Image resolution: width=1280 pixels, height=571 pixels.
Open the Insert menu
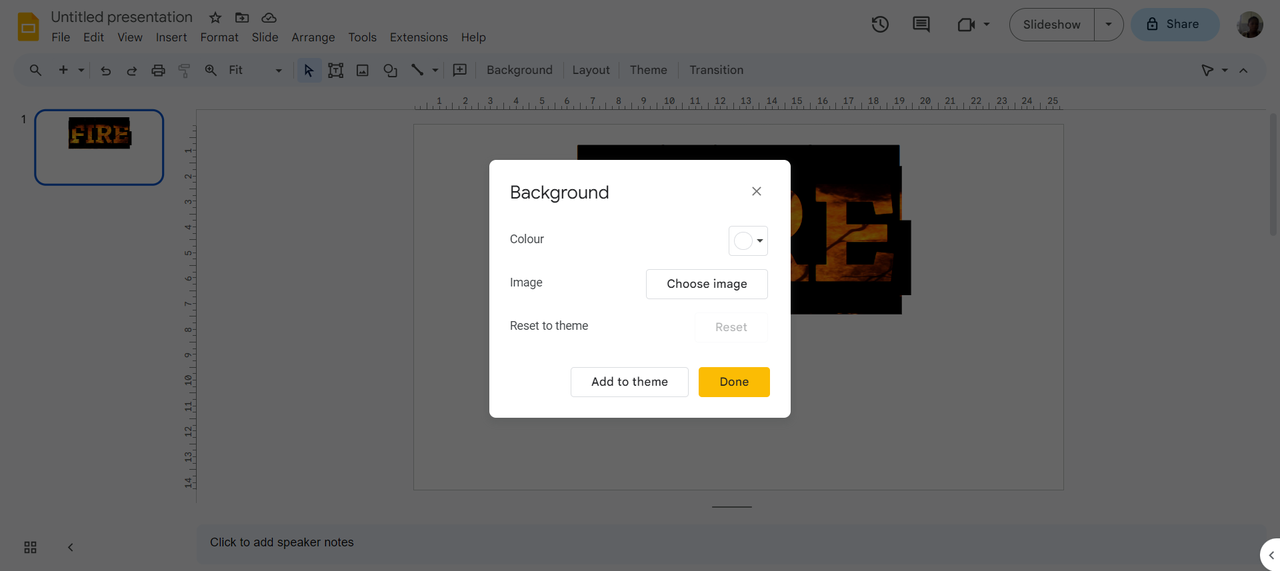click(171, 37)
